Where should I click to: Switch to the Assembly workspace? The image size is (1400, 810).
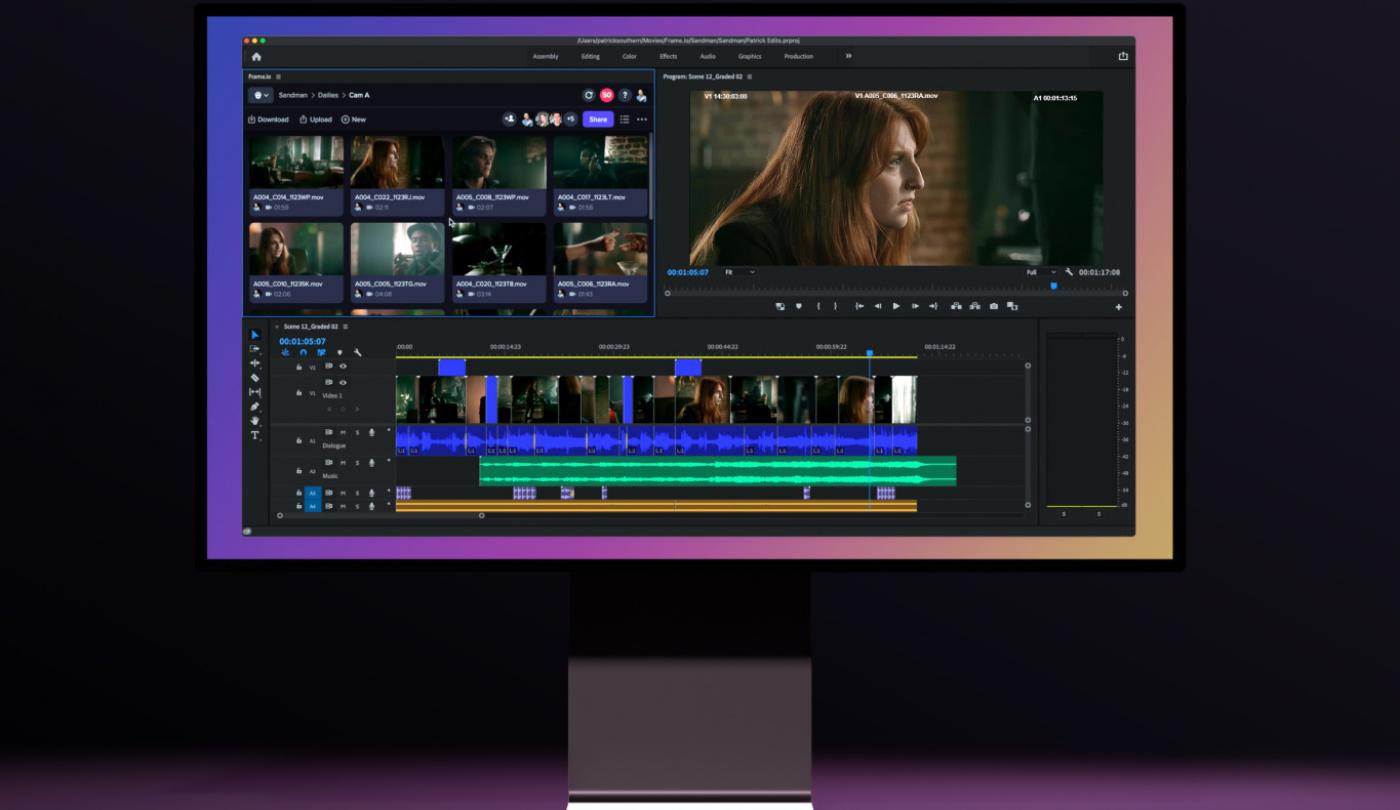point(546,57)
